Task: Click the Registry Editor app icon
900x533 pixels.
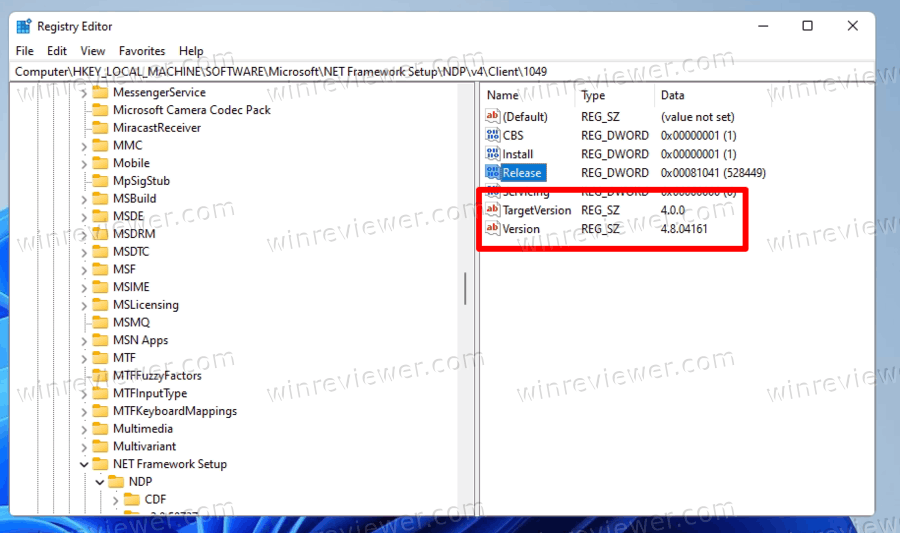Action: pyautogui.click(x=24, y=26)
